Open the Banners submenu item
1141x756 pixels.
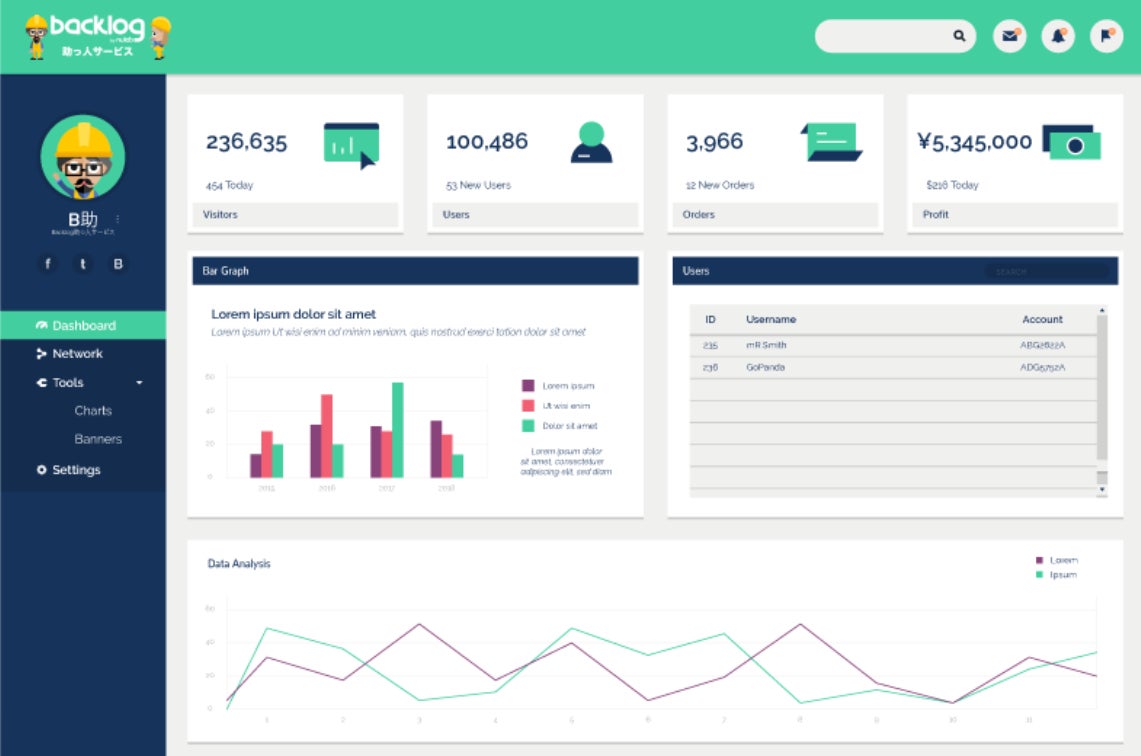98,439
